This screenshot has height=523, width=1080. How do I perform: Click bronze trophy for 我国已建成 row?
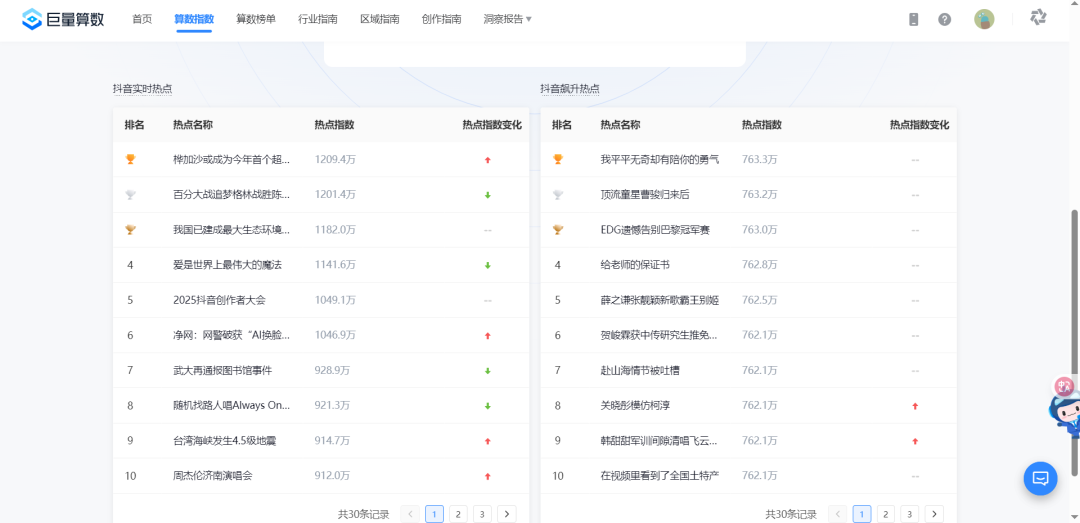point(130,229)
